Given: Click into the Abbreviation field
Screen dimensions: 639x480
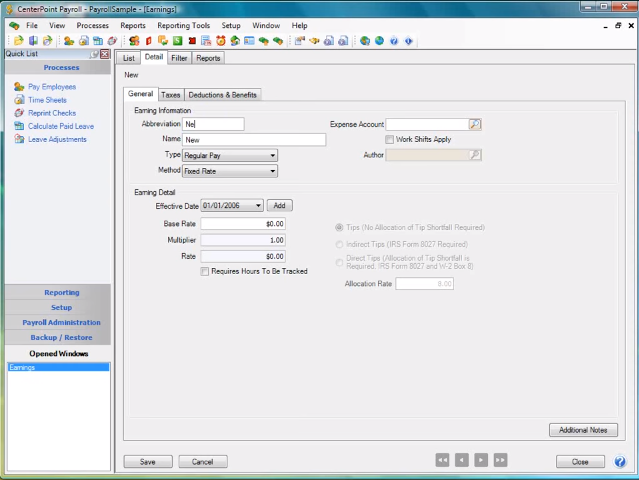Looking at the screenshot, I should click(213, 124).
